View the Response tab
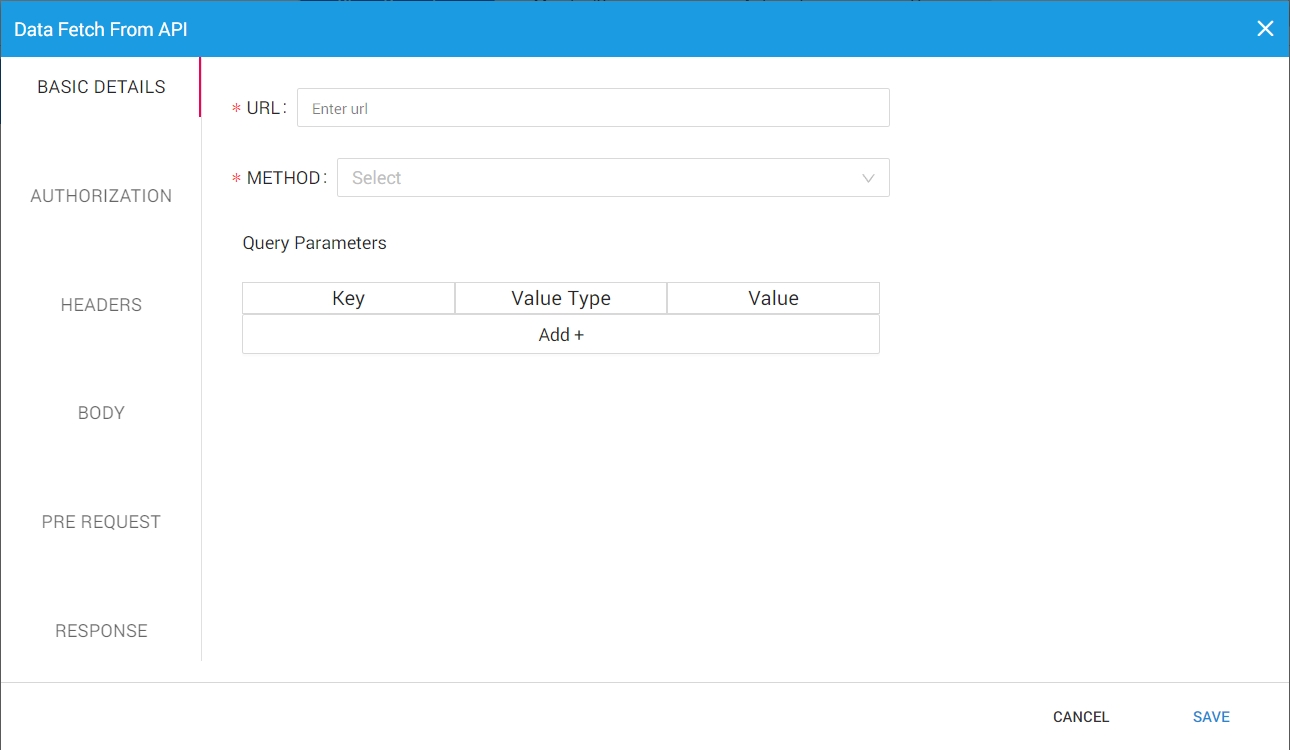The width and height of the screenshot is (1290, 750). [x=101, y=631]
